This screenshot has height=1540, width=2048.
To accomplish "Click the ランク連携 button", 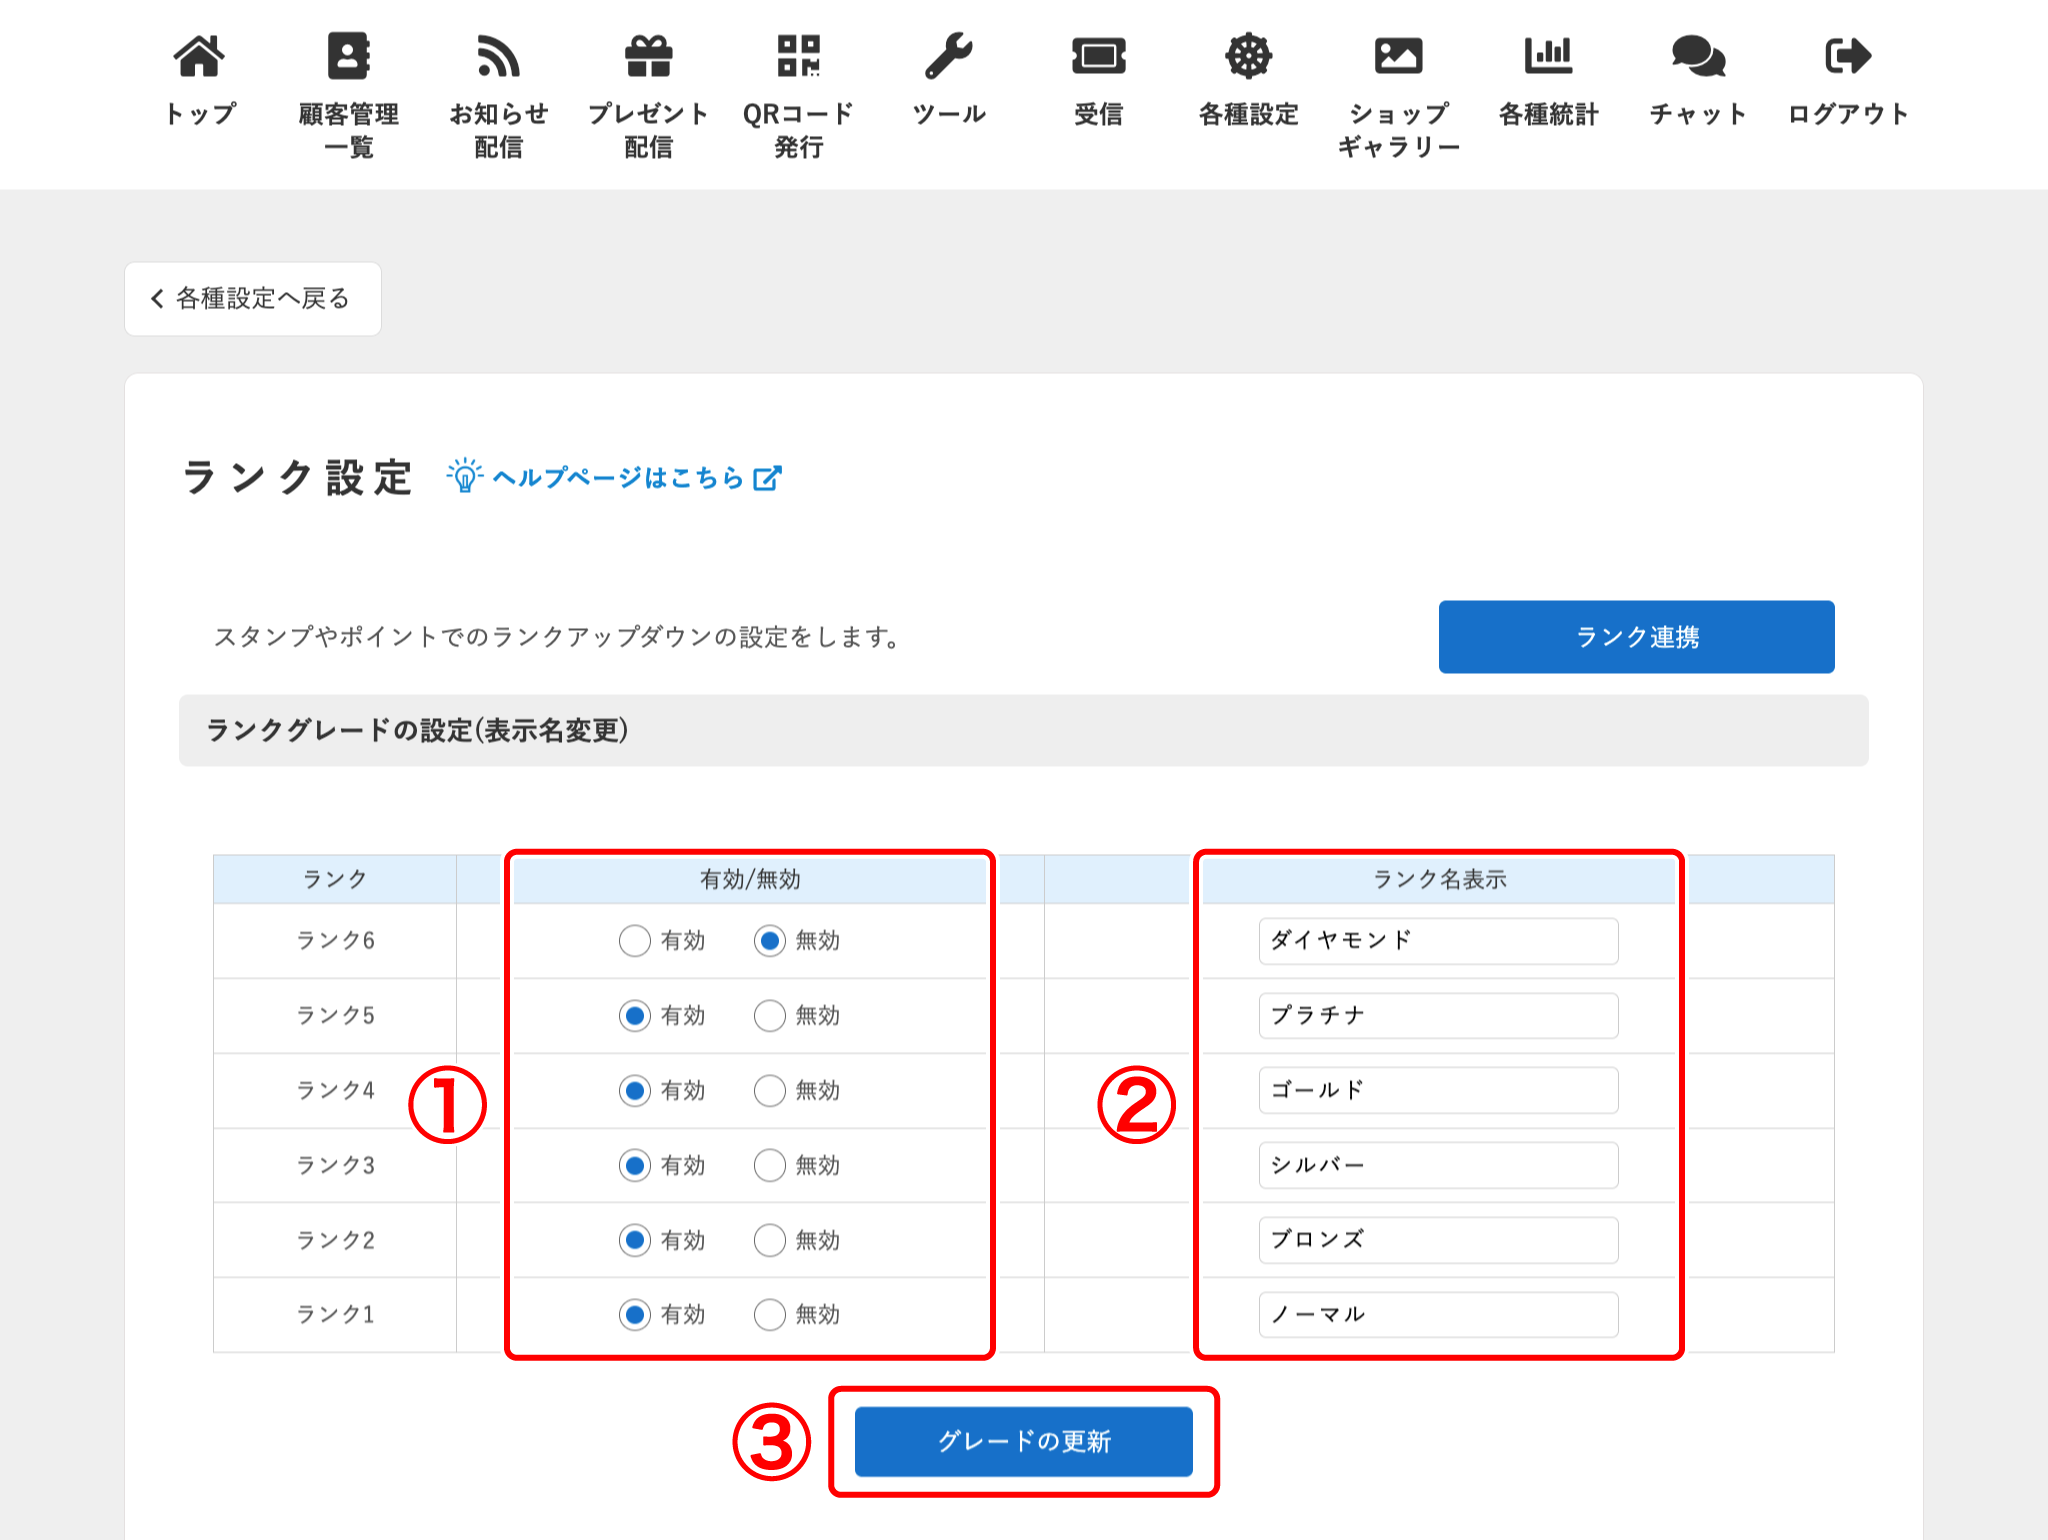I will [x=1636, y=637].
